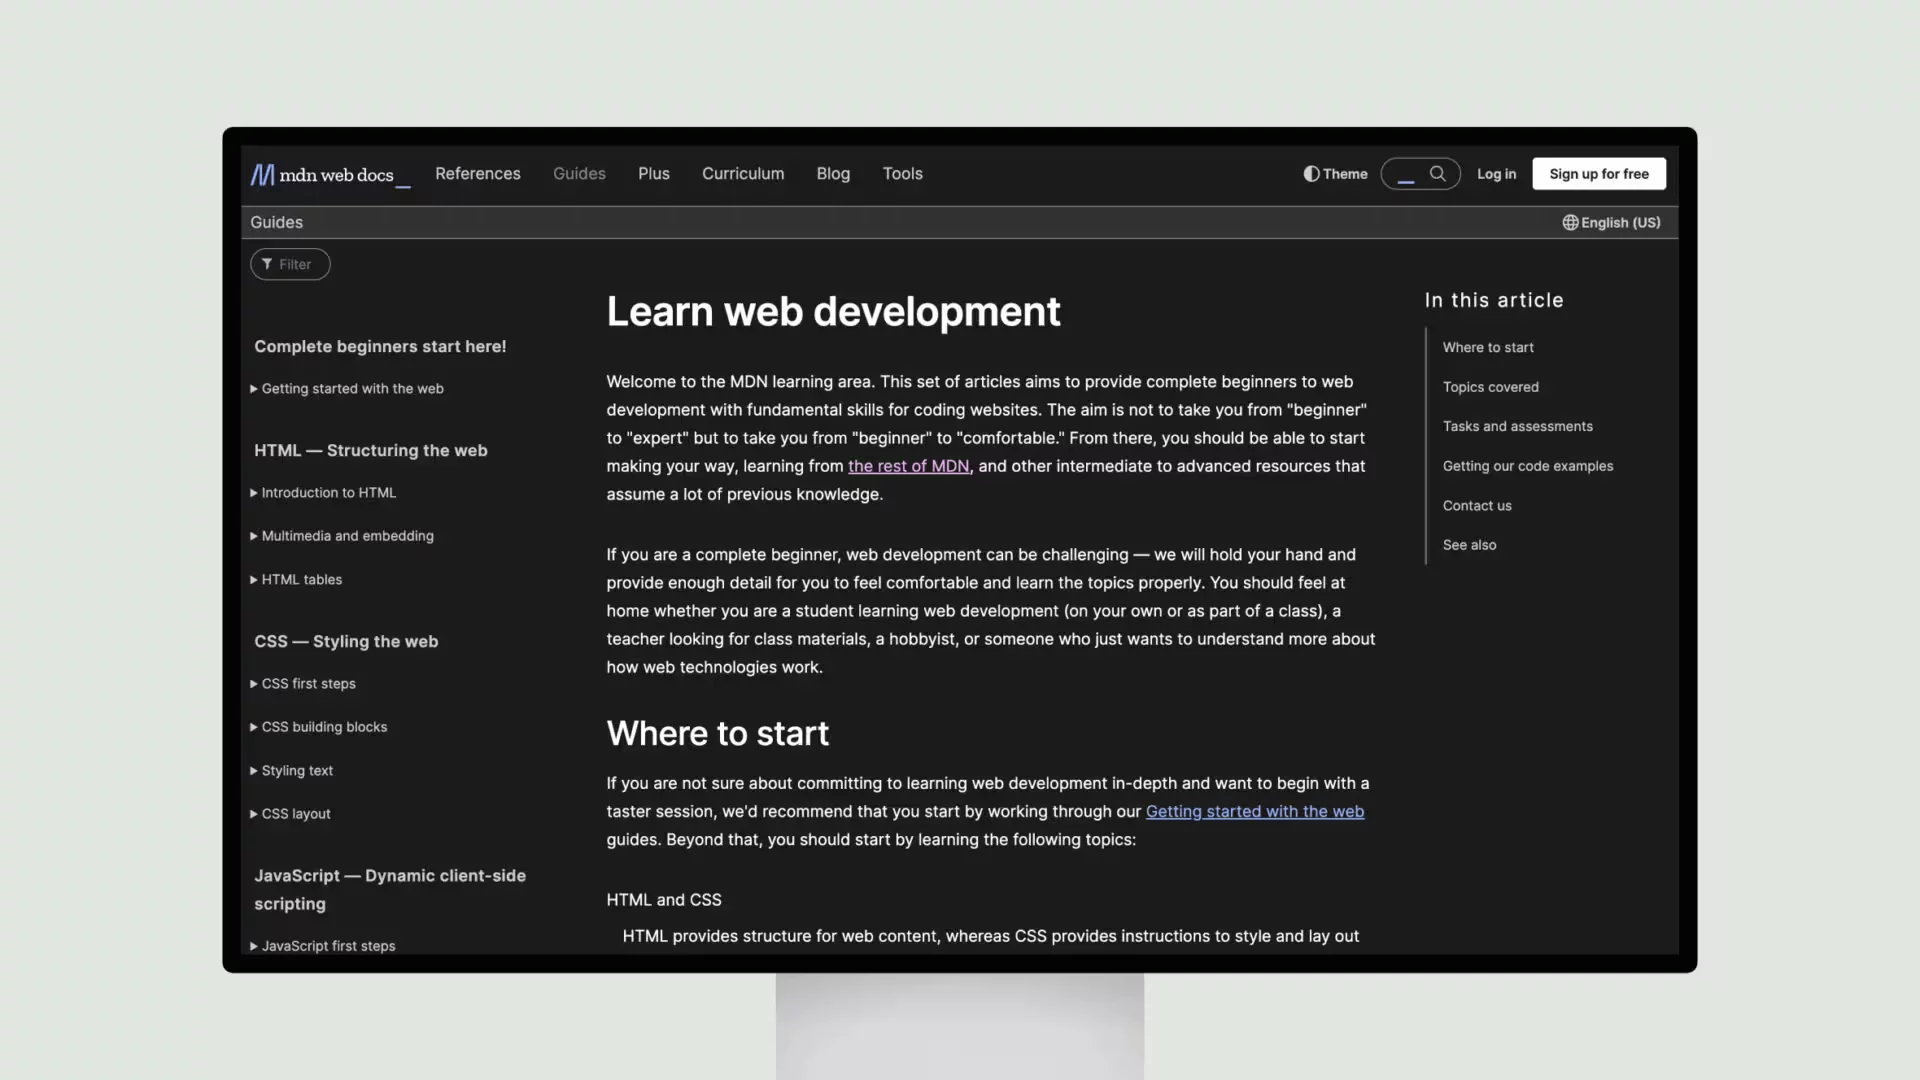Toggle the Filter sidebar panel
This screenshot has width=1920, height=1080.
[x=290, y=262]
